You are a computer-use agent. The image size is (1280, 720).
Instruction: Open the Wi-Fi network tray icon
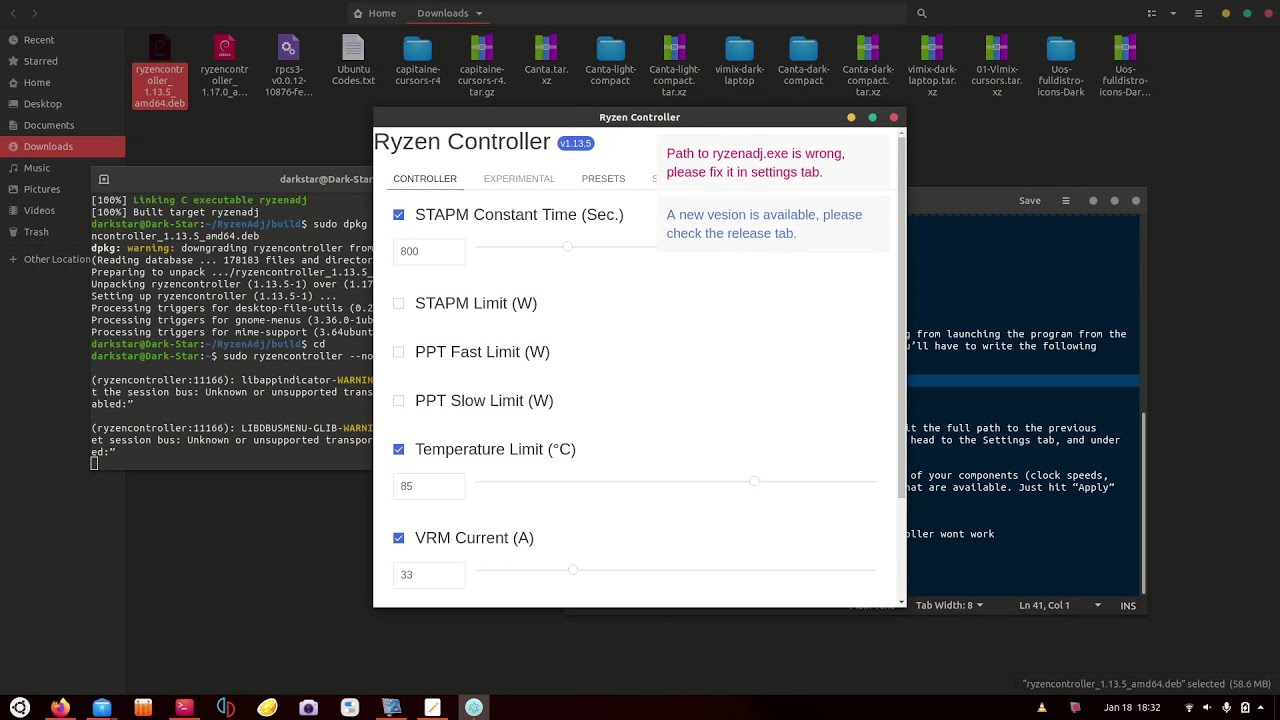pyautogui.click(x=1190, y=708)
